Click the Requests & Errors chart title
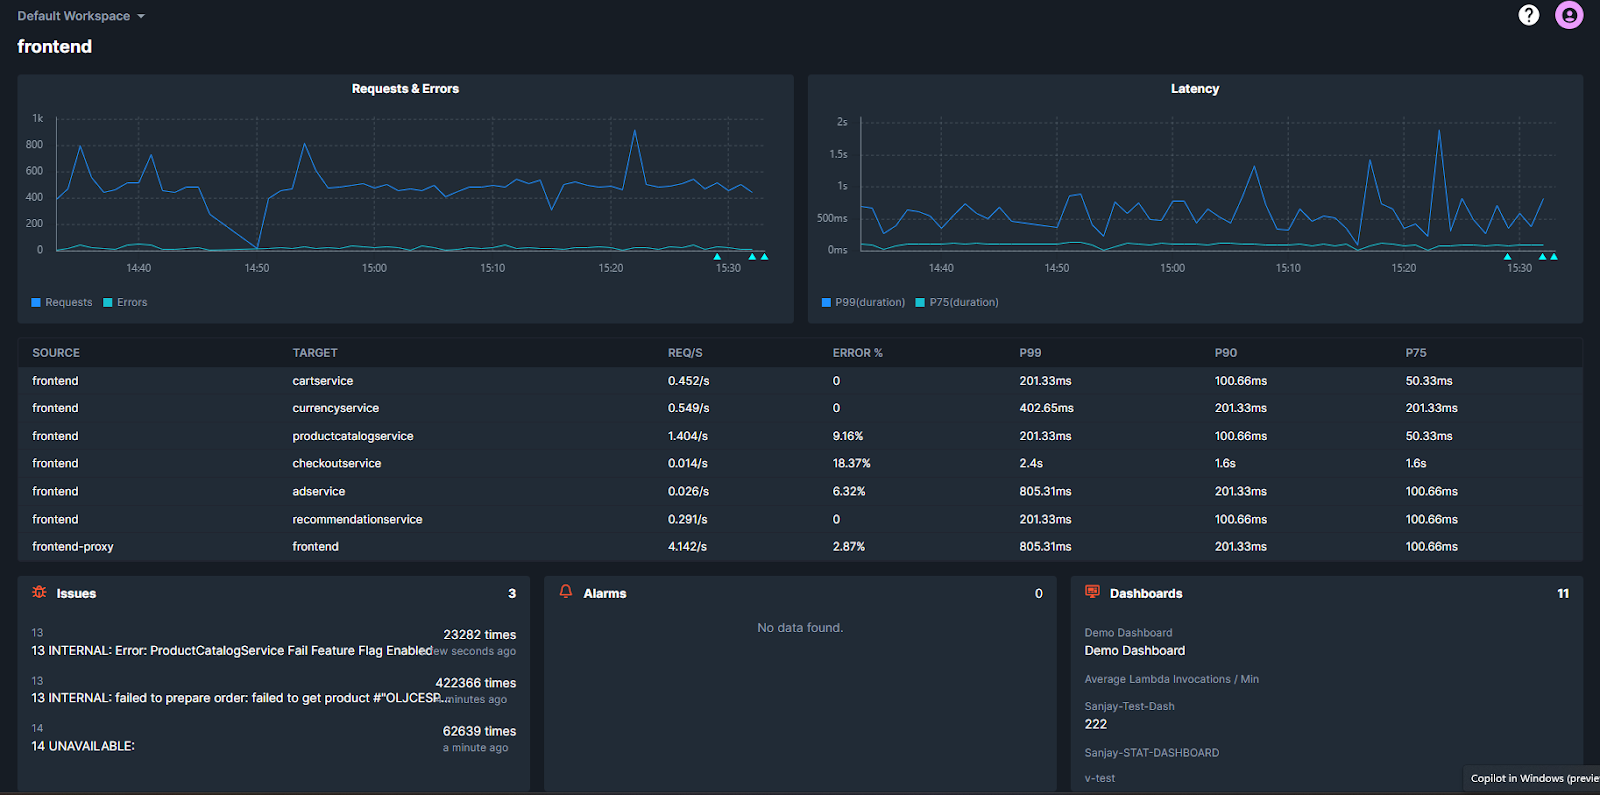The image size is (1600, 795). click(x=405, y=89)
